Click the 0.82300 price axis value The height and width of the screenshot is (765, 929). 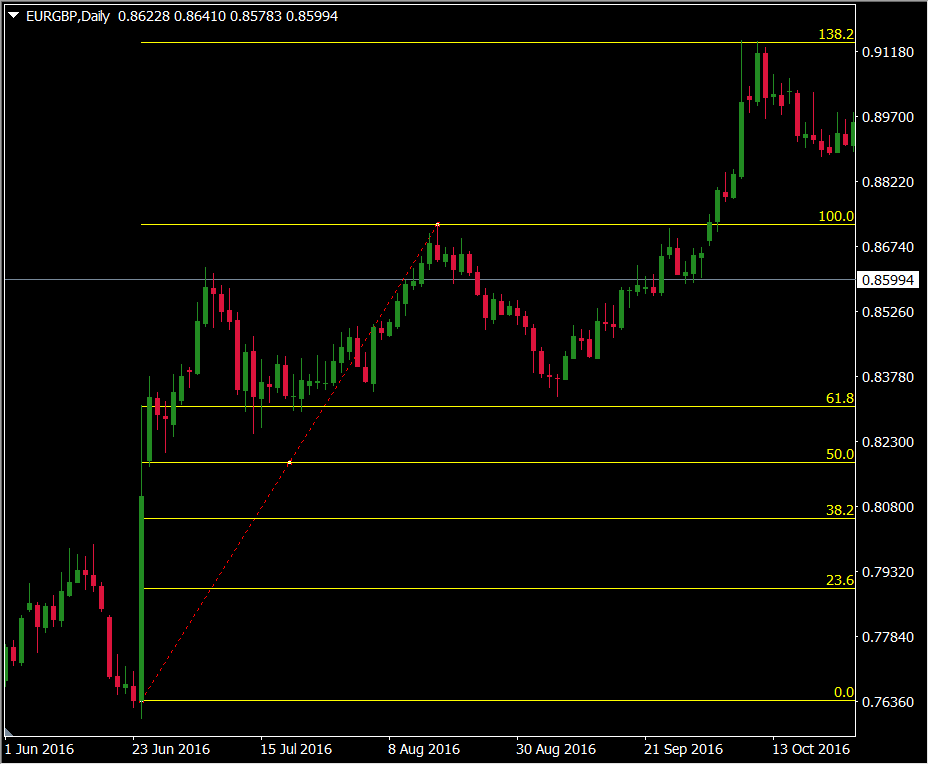pyautogui.click(x=888, y=442)
